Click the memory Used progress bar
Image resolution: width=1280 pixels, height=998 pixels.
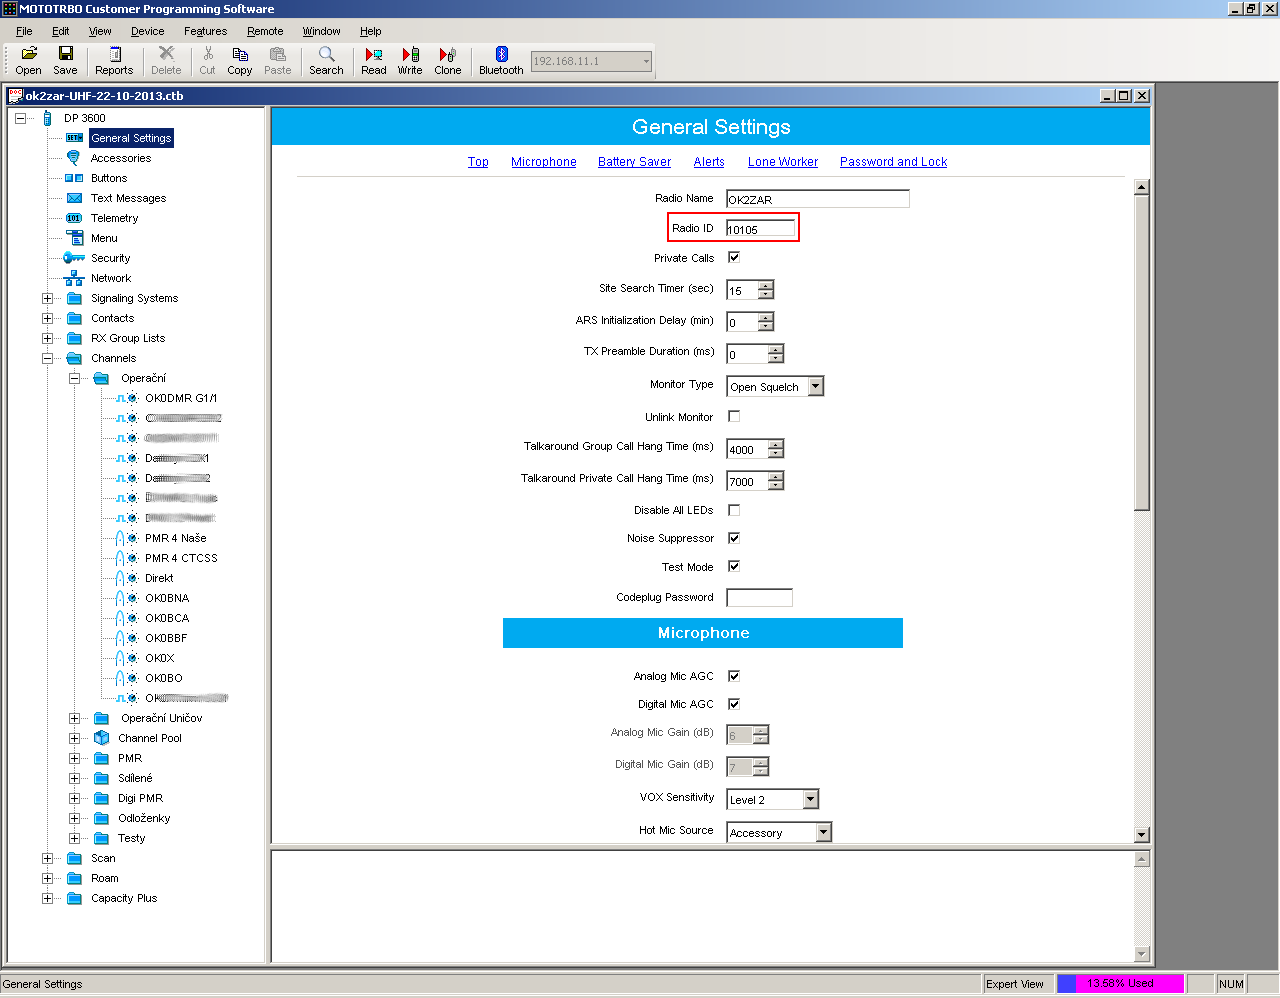click(1120, 984)
